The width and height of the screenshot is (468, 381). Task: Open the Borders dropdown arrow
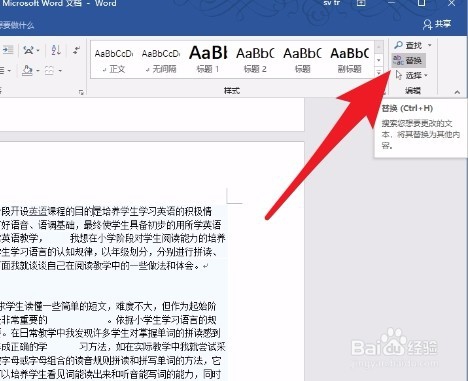click(x=60, y=71)
